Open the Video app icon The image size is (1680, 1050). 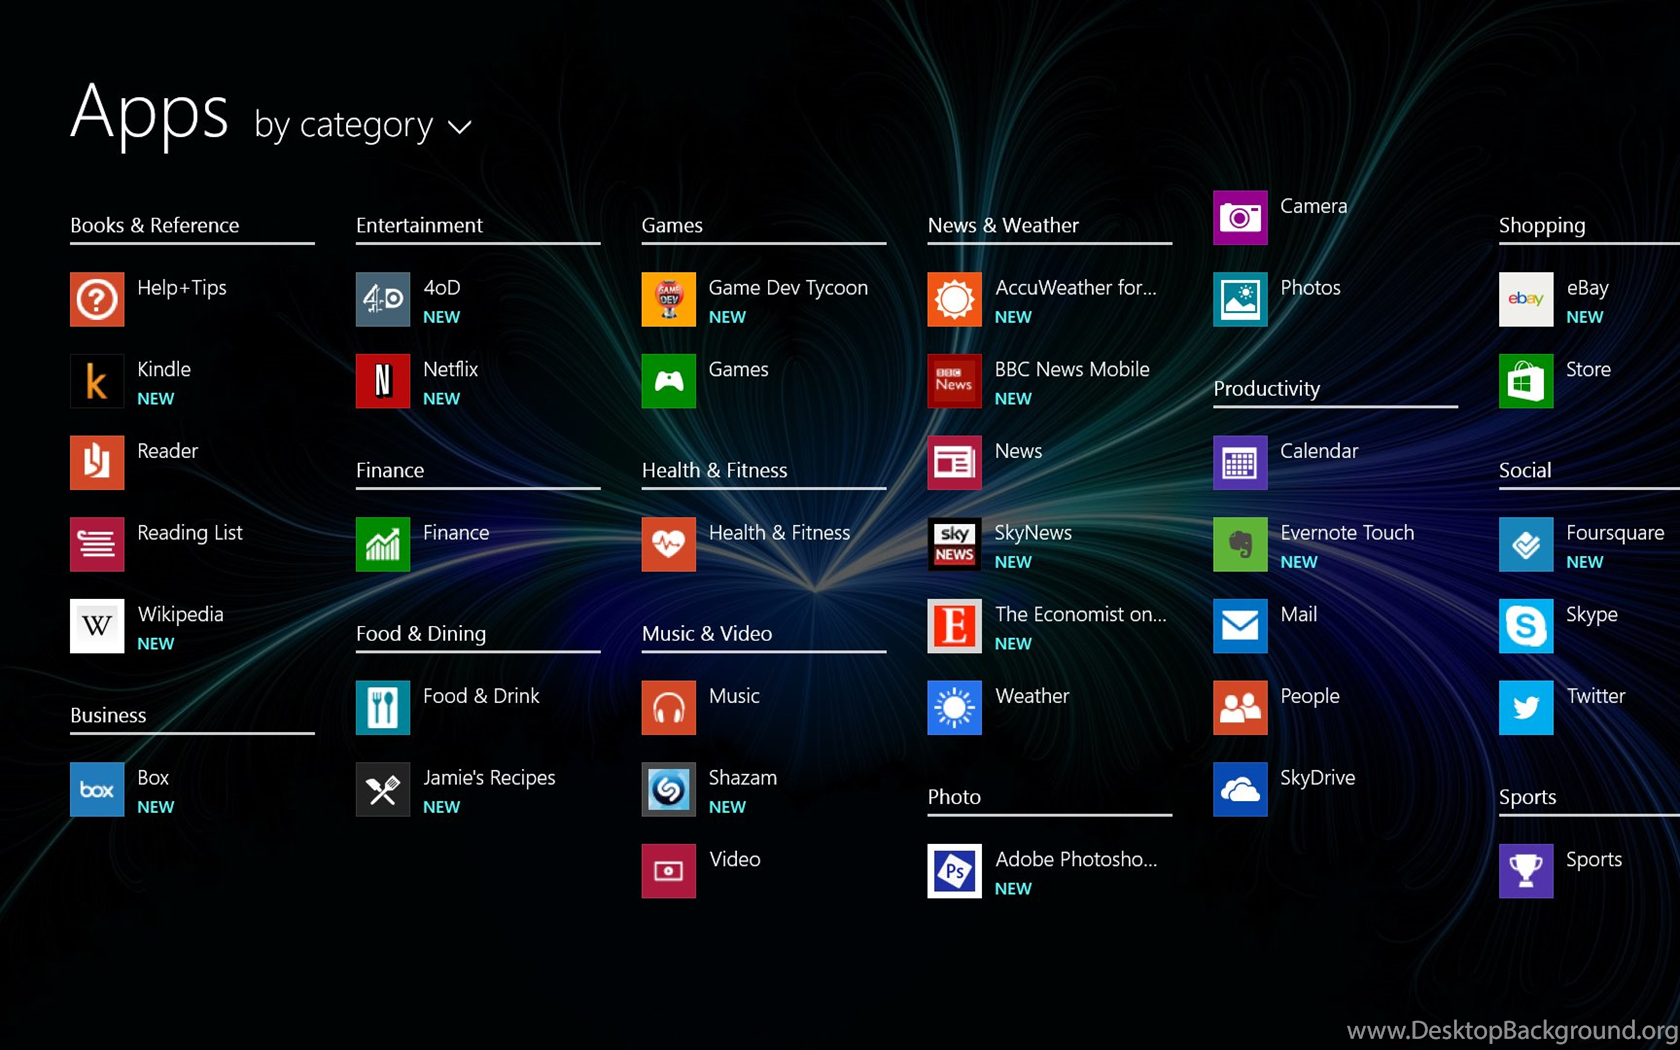(x=669, y=871)
